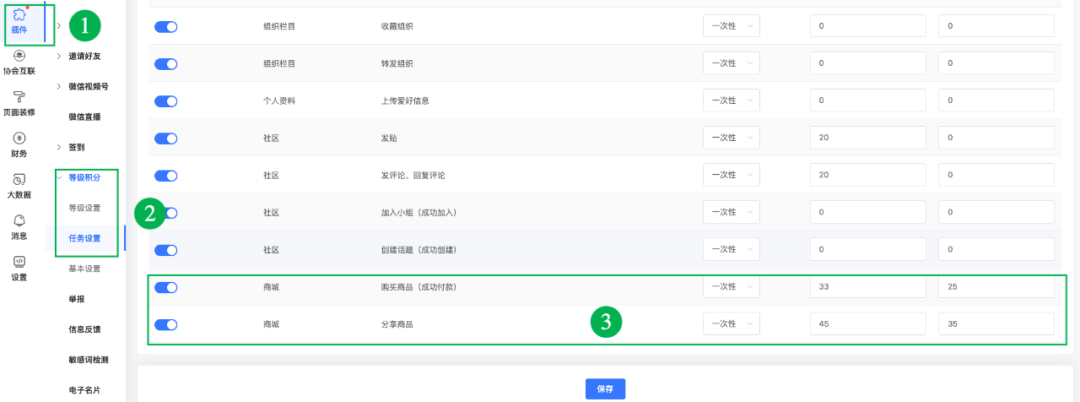
Task: Open the 页面装修 paint roller icon
Action: (19, 98)
